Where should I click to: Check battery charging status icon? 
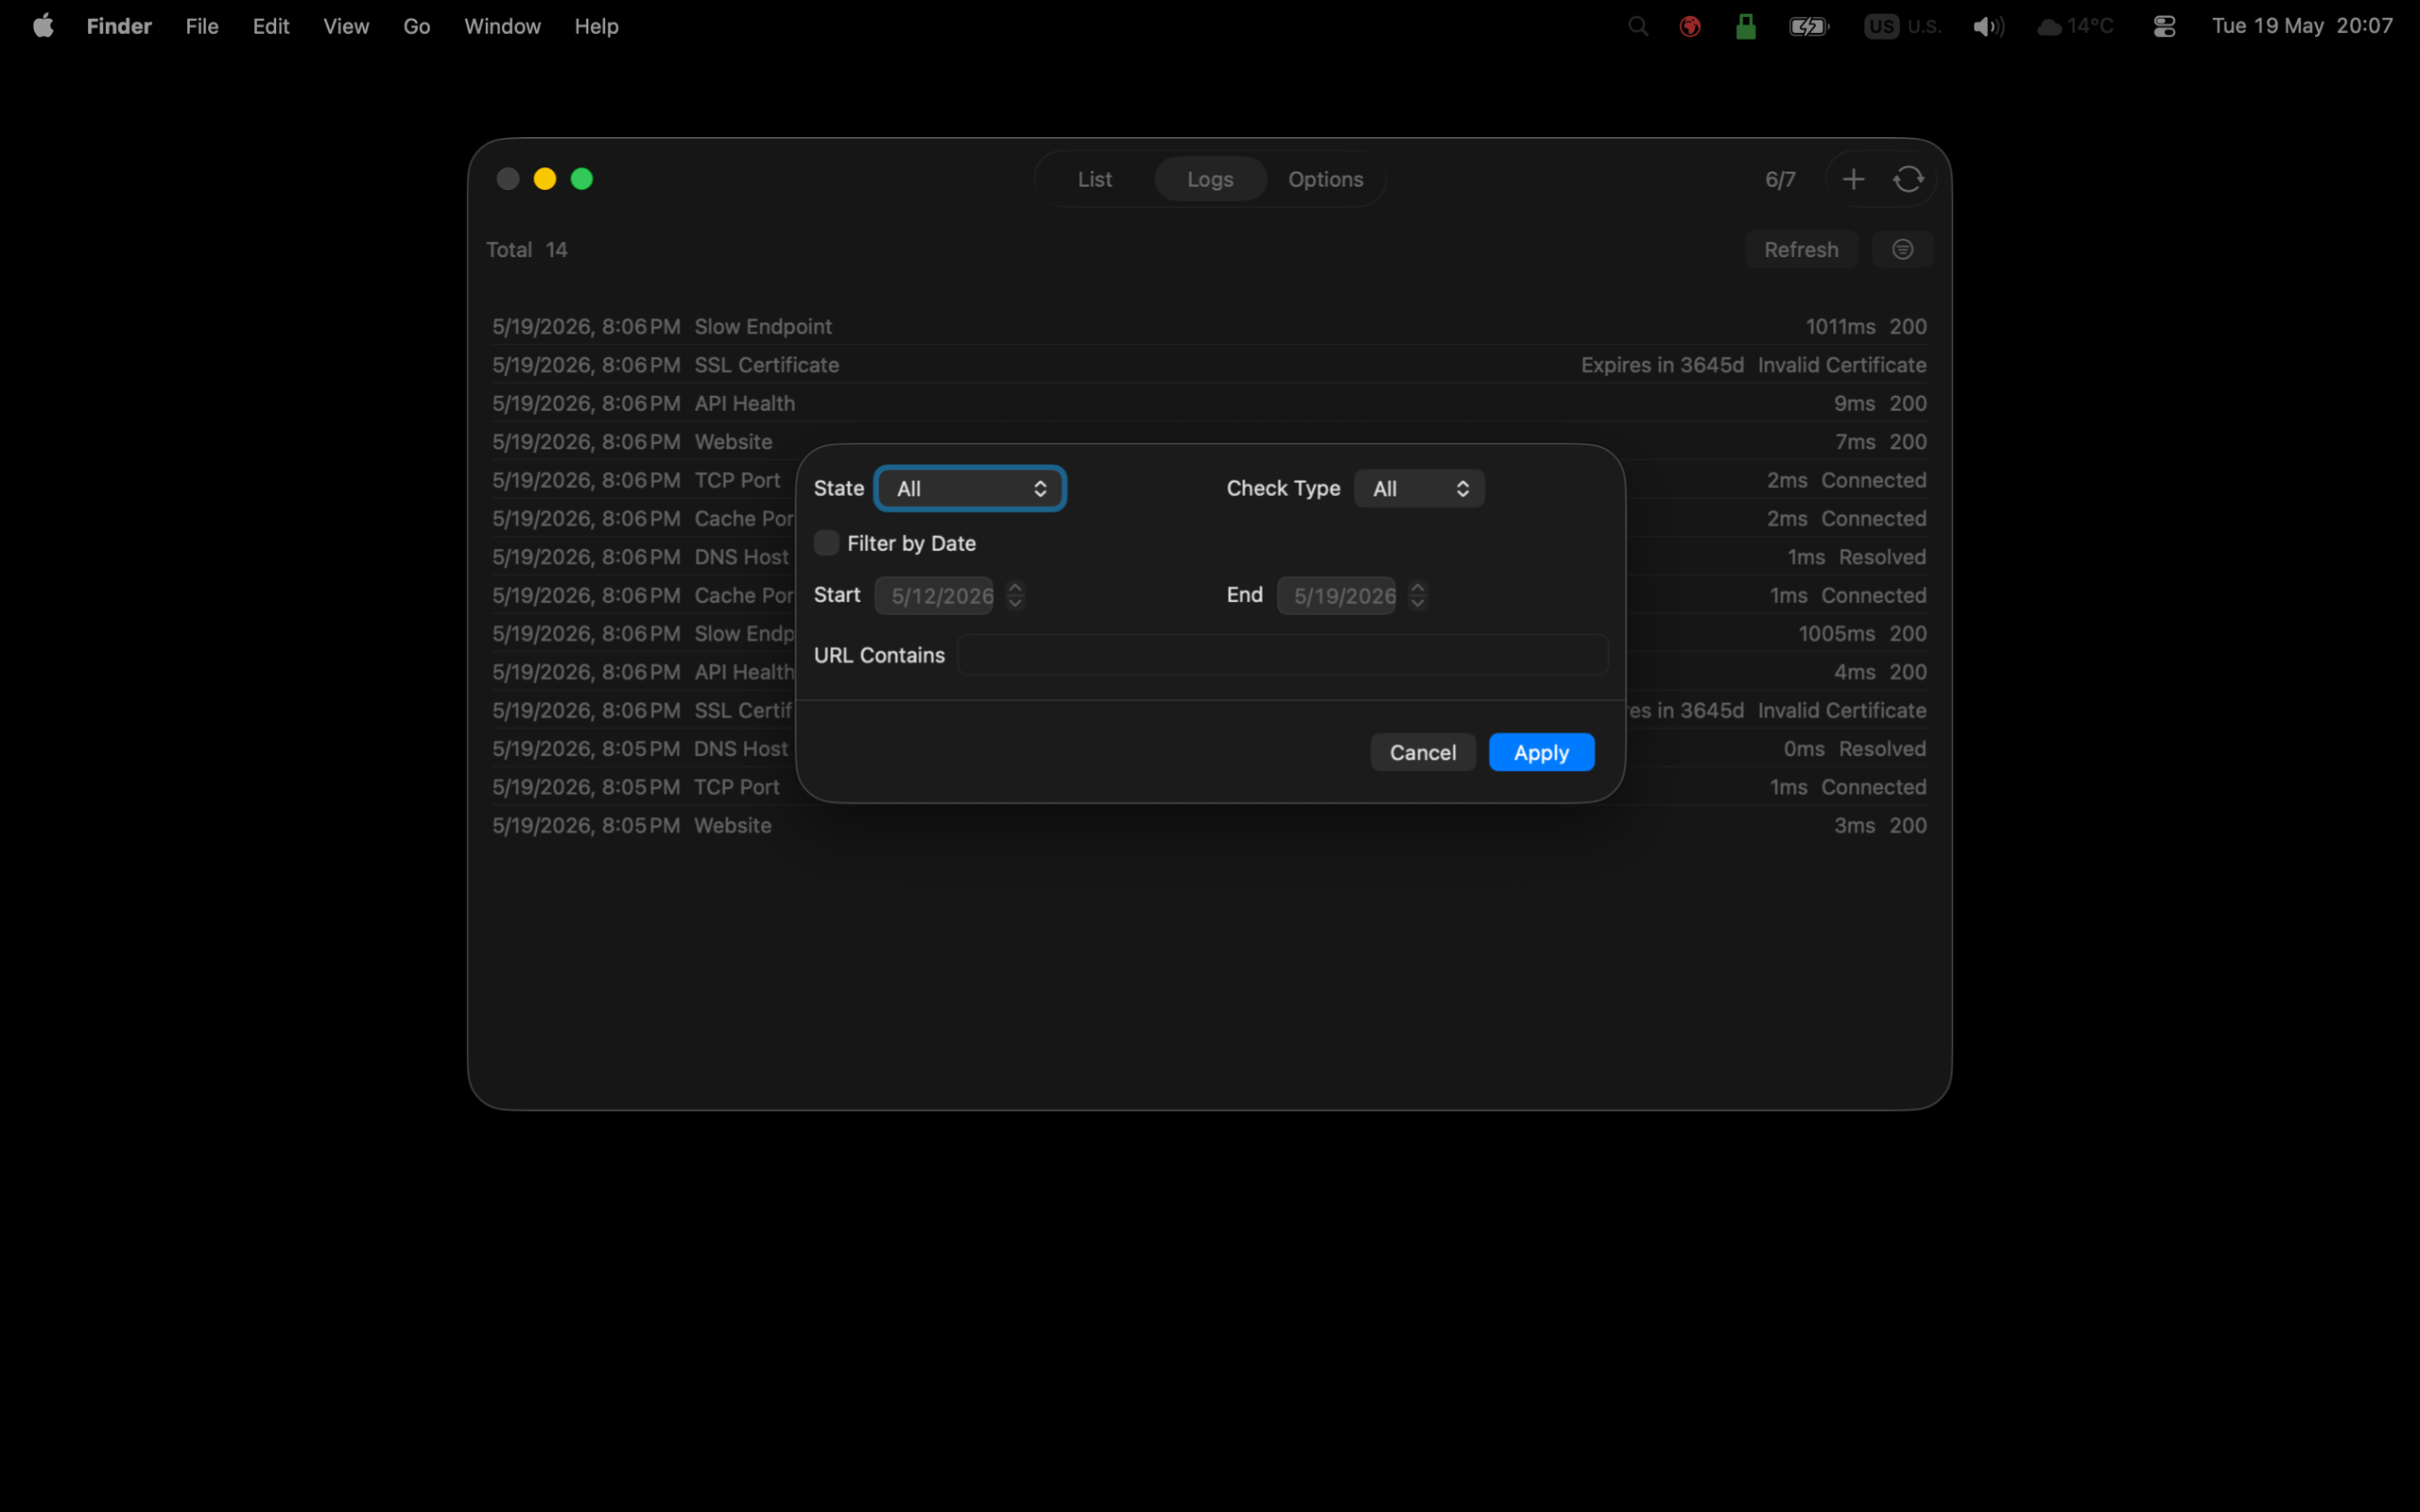1809,26
